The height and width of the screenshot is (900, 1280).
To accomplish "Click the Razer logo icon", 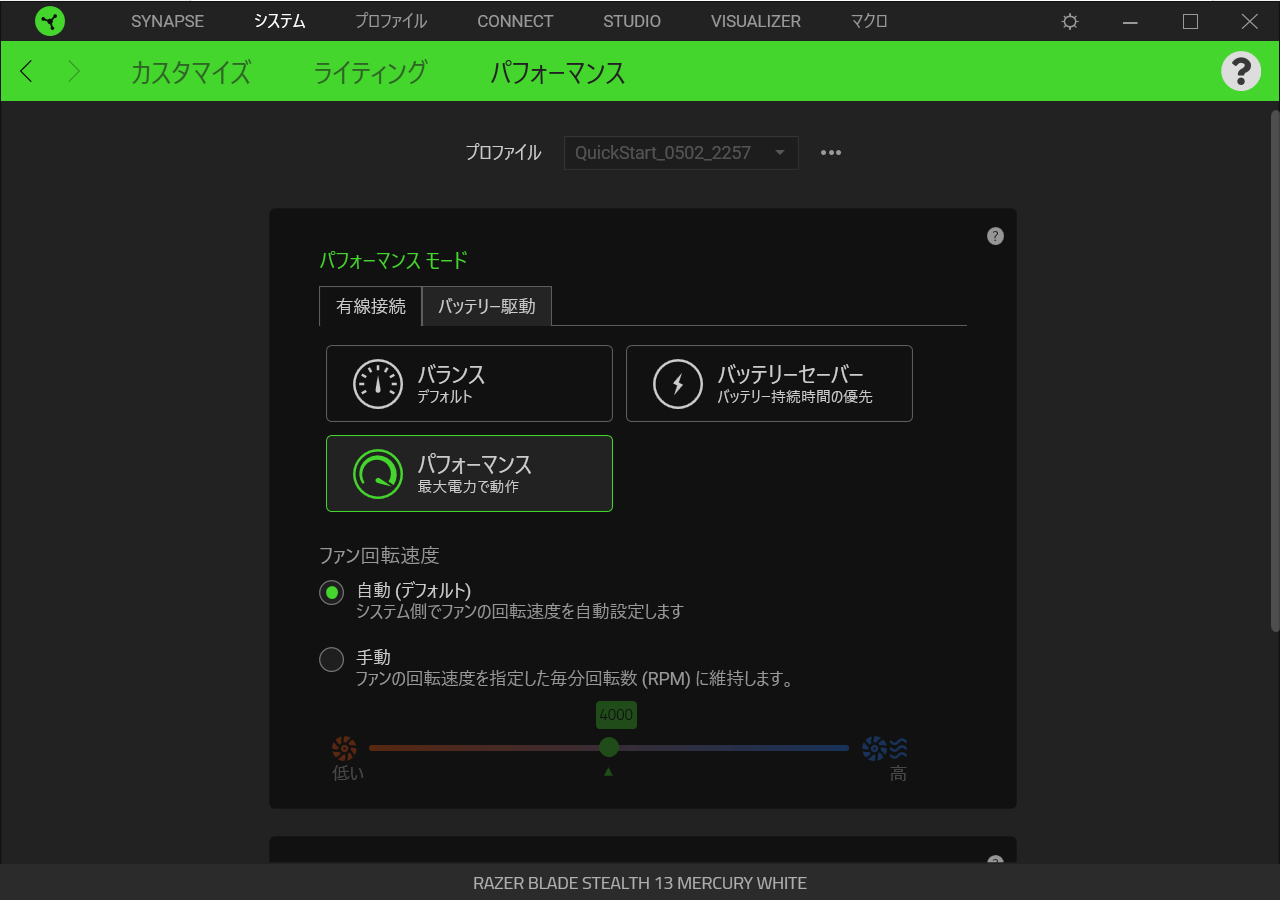I will click(x=50, y=20).
